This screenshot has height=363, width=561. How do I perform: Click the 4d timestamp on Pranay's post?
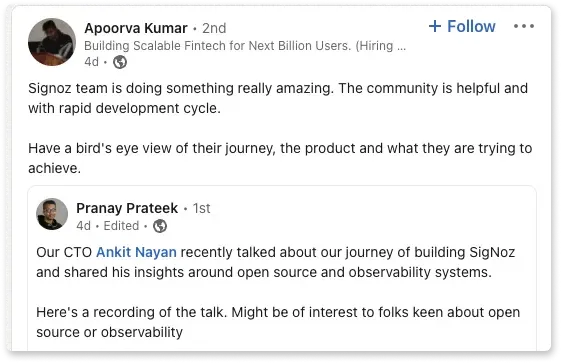83,226
